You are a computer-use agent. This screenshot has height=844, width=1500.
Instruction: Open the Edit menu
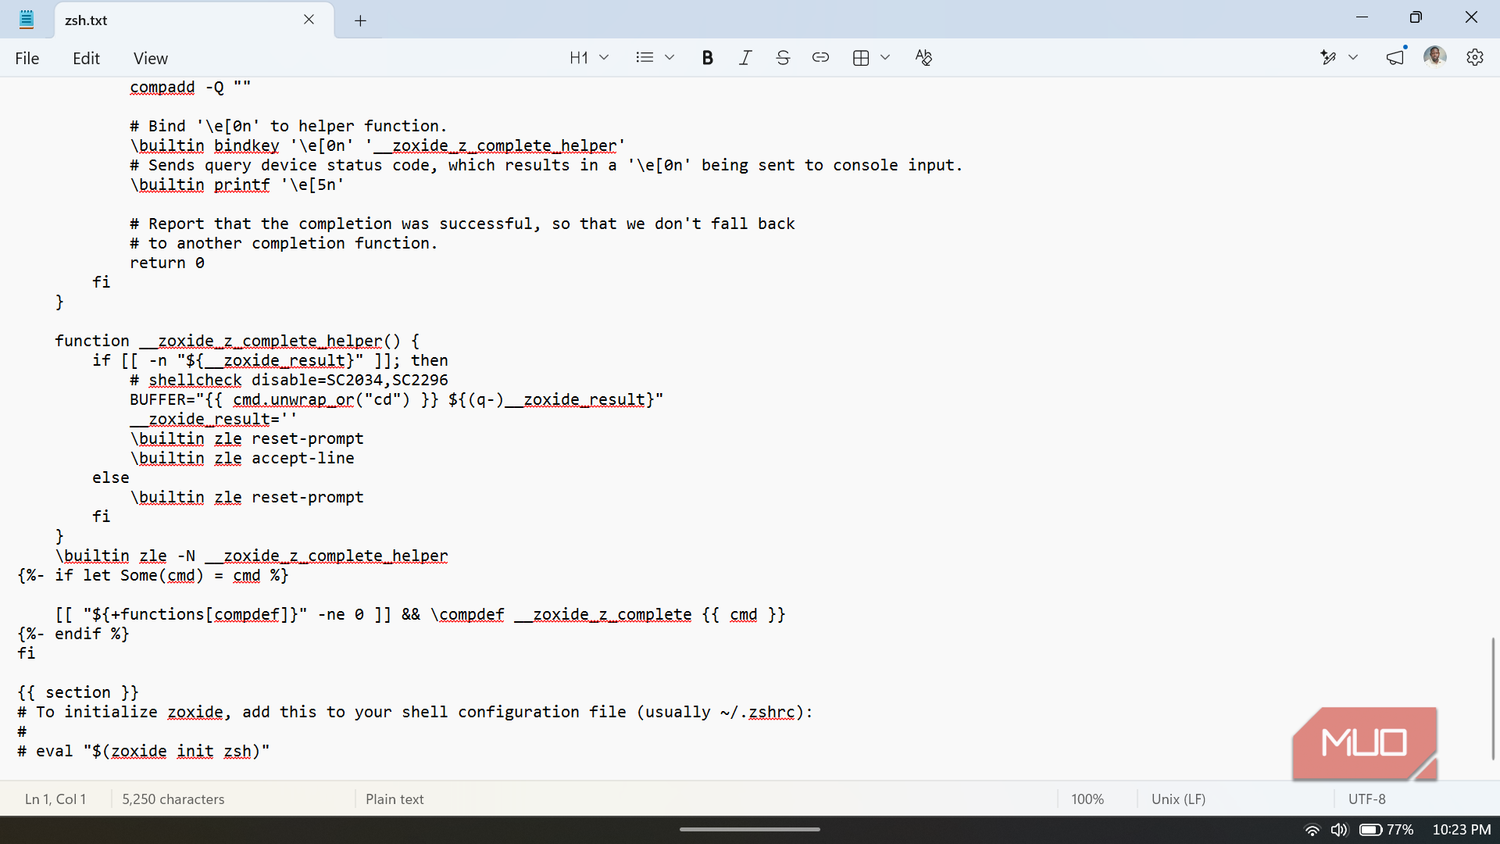click(86, 58)
